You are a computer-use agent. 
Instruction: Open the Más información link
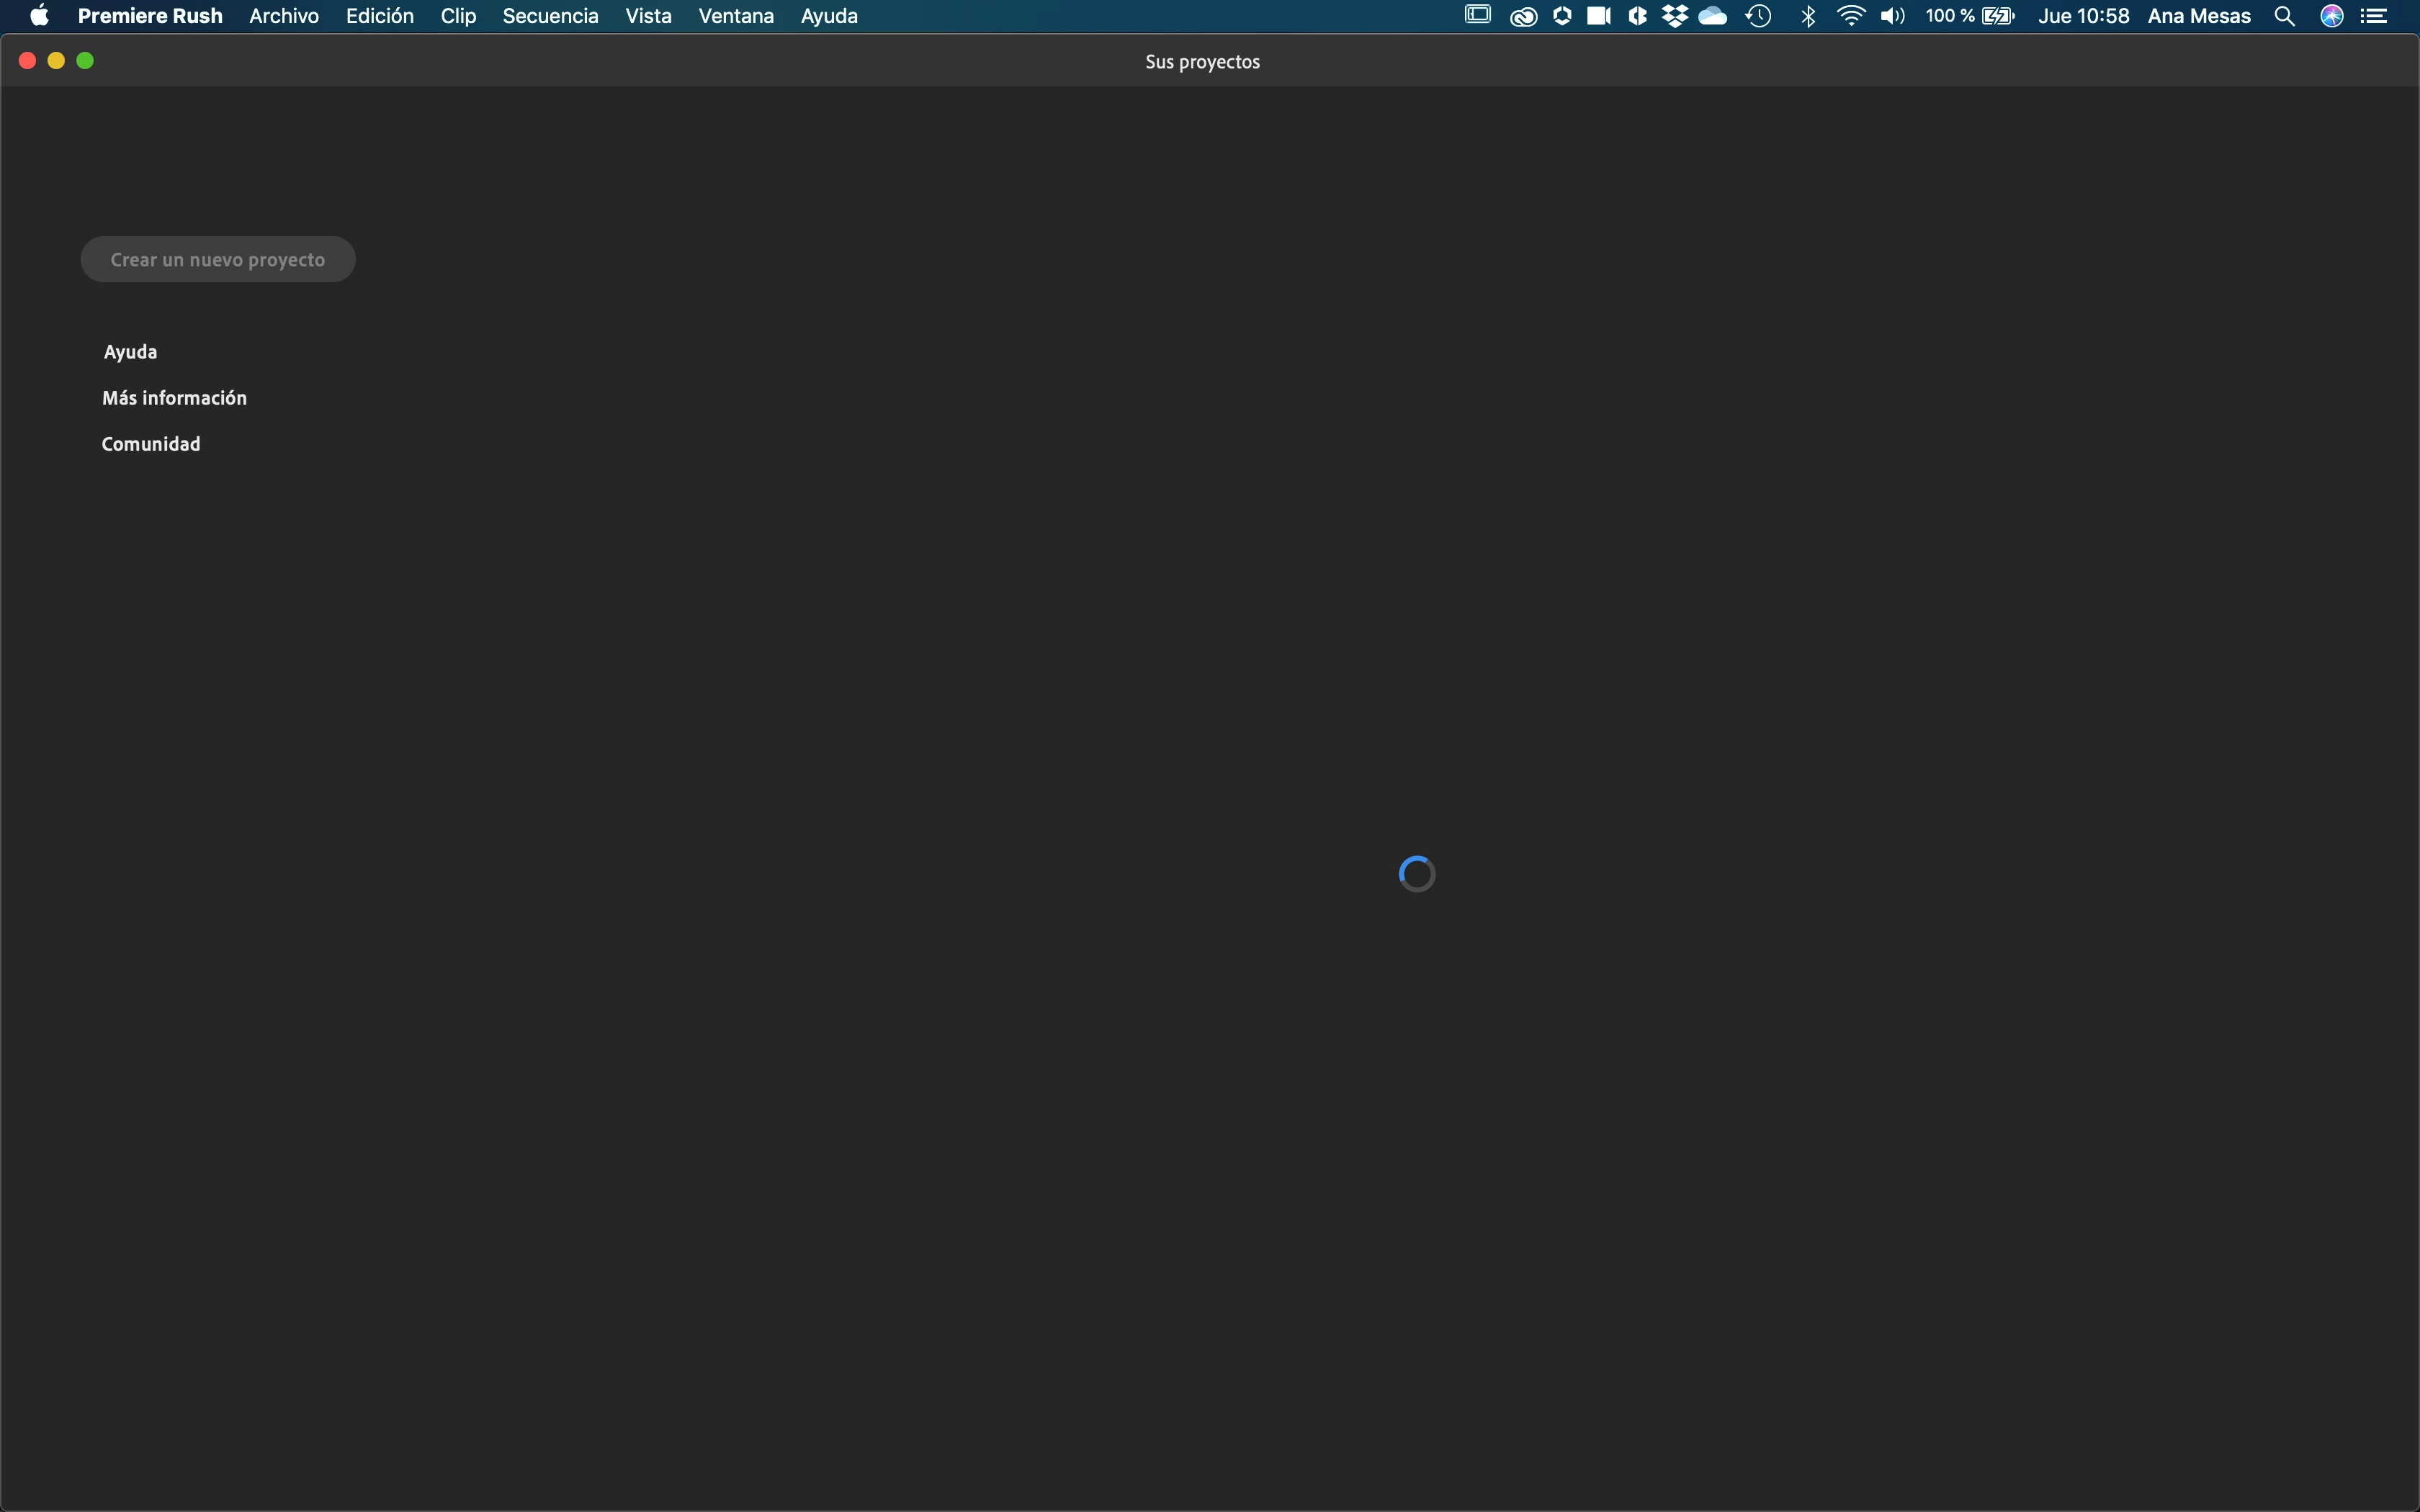point(174,398)
